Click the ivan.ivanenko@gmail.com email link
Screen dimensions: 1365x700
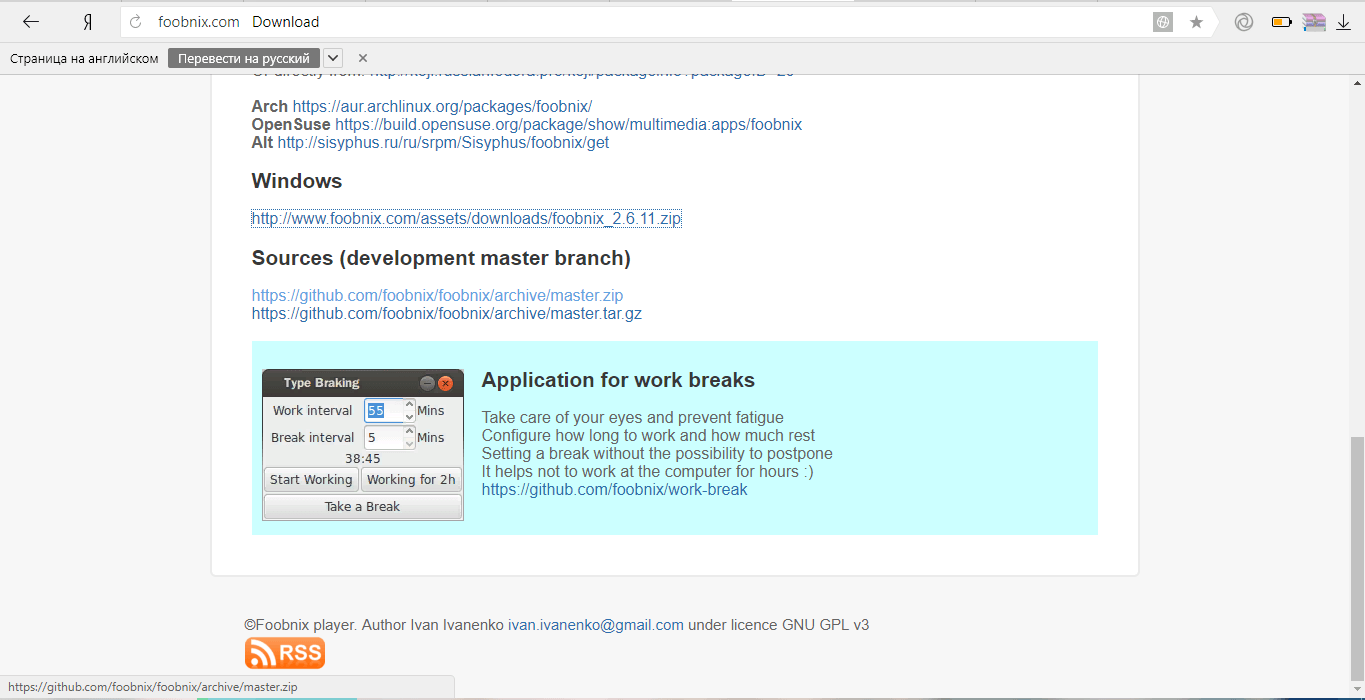[596, 624]
